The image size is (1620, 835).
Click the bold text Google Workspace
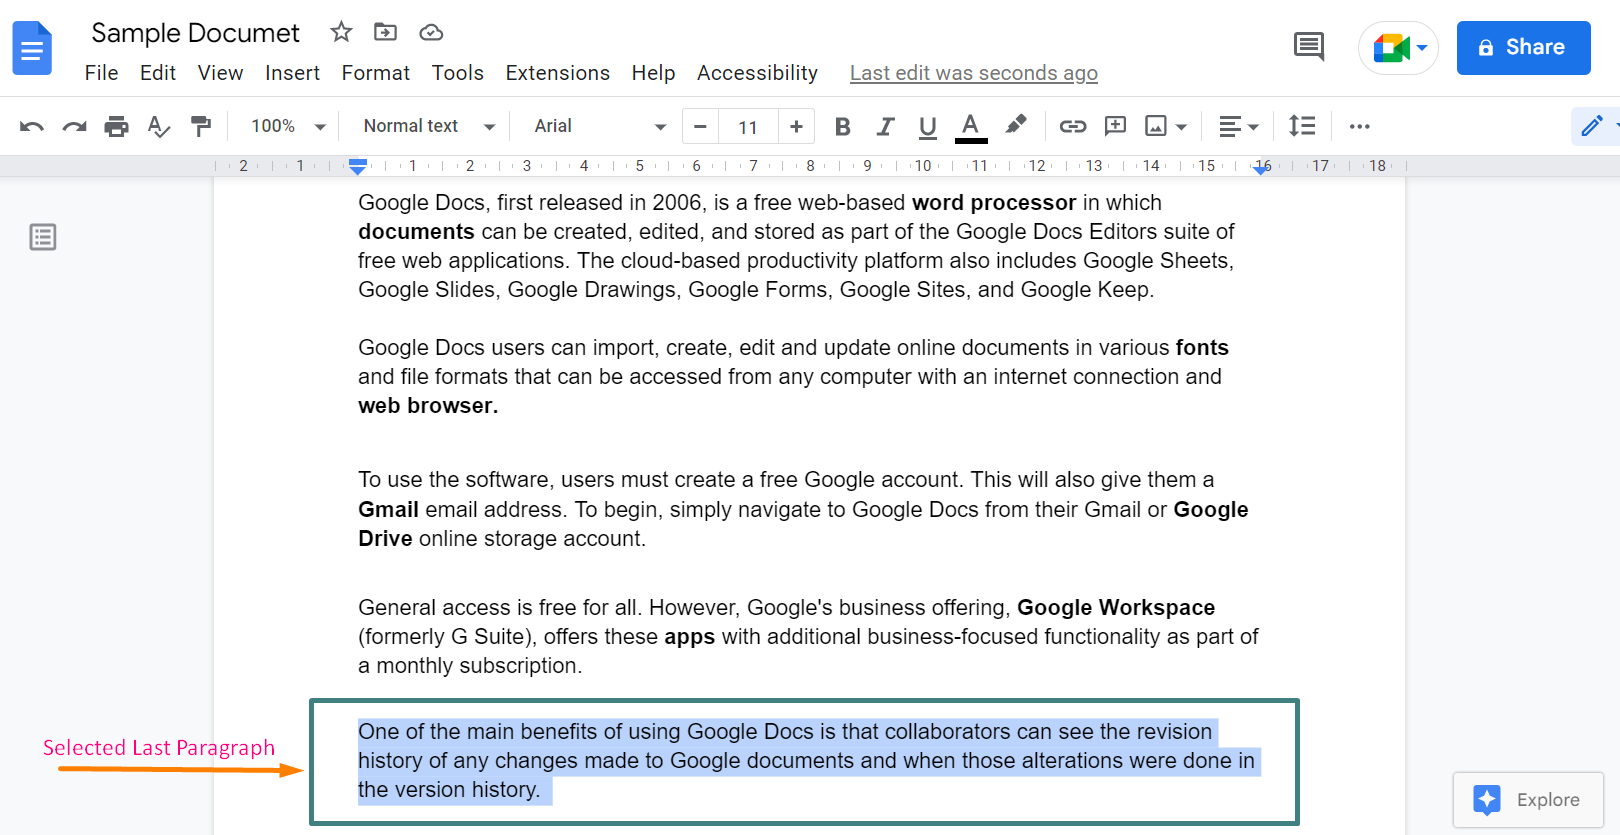pyautogui.click(x=1116, y=608)
